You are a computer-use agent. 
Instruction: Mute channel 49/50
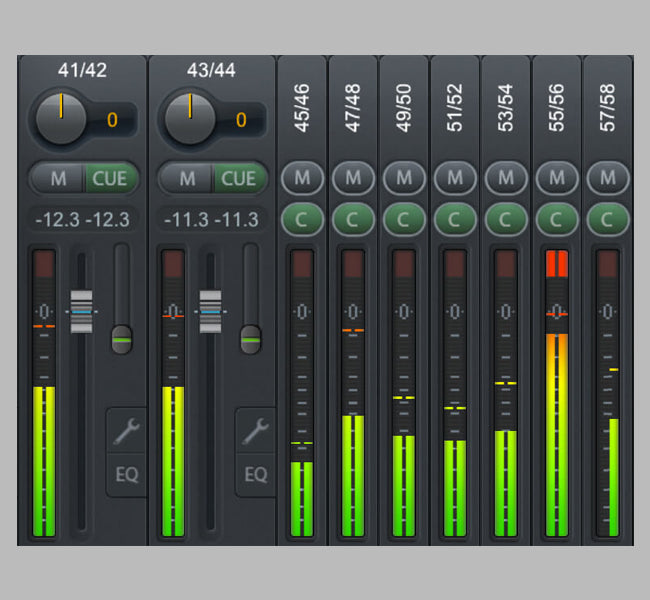pos(404,178)
